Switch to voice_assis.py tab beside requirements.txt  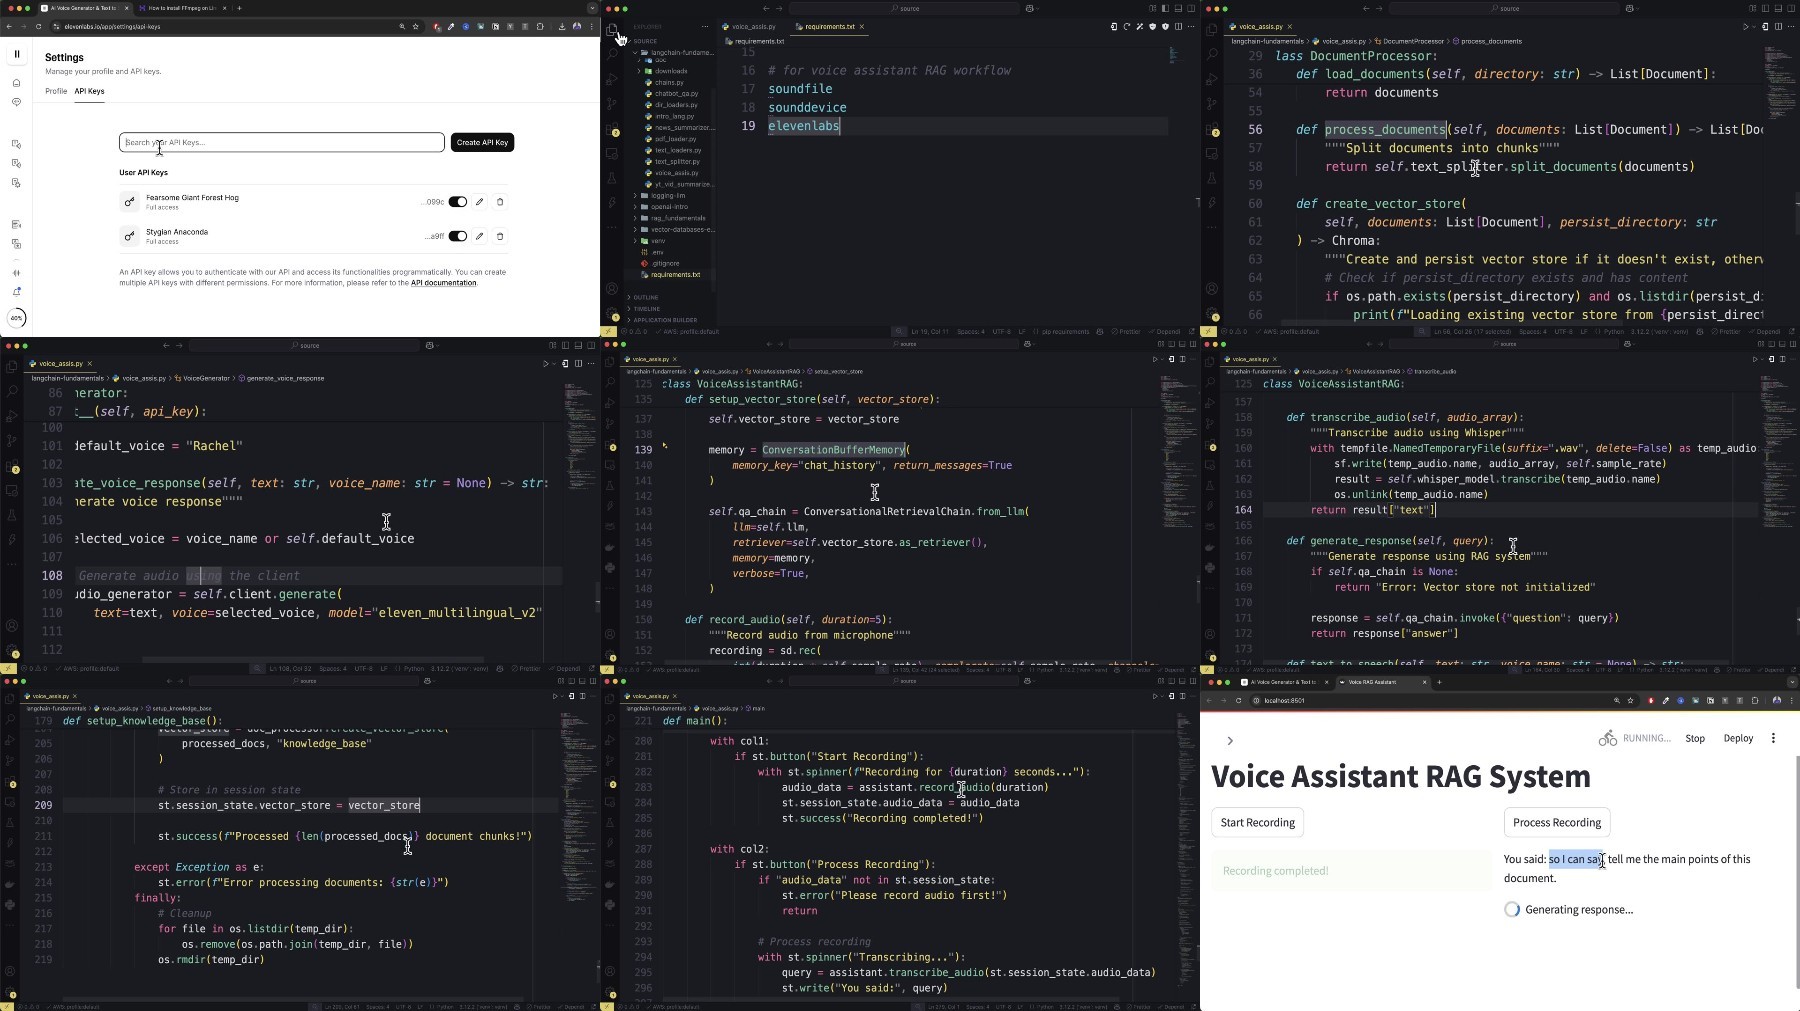[752, 27]
